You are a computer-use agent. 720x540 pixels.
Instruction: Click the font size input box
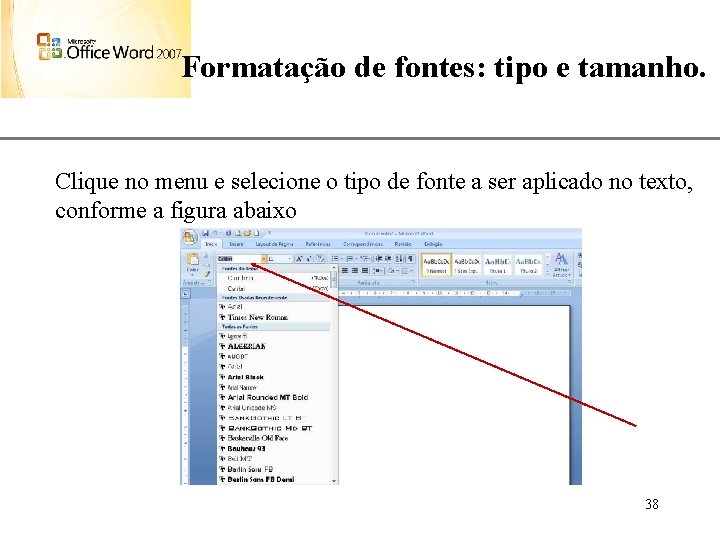coord(277,259)
